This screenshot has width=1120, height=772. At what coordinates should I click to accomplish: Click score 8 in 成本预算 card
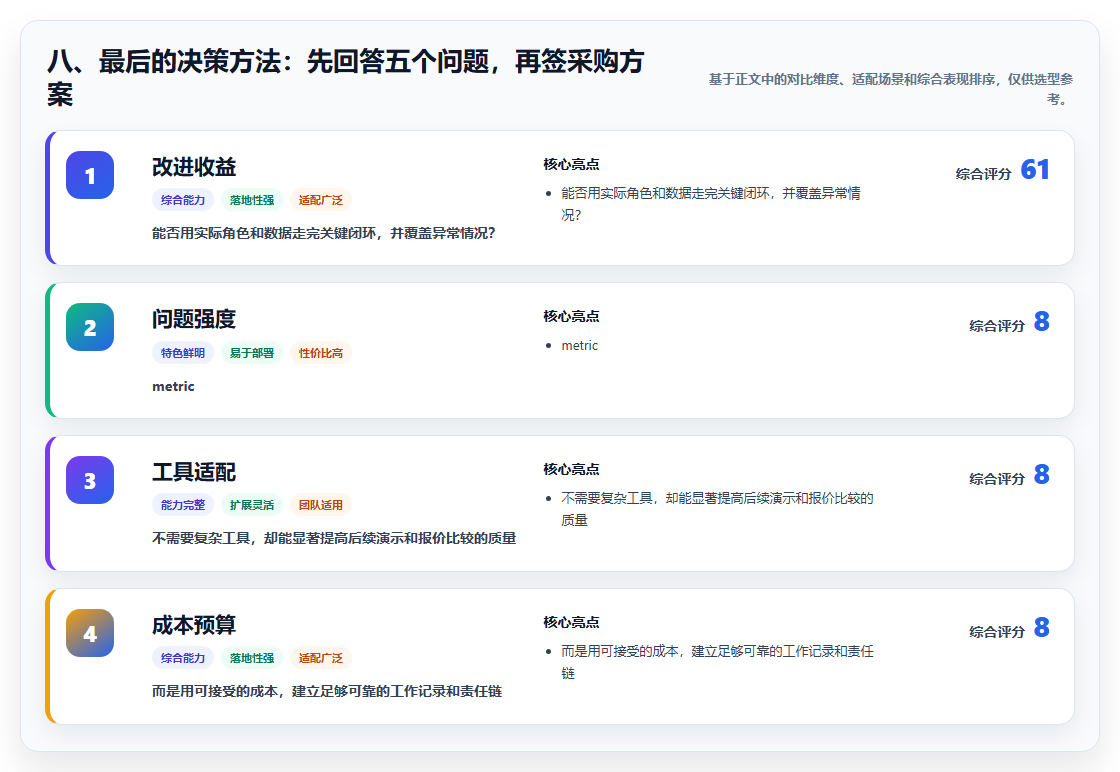click(x=1042, y=627)
